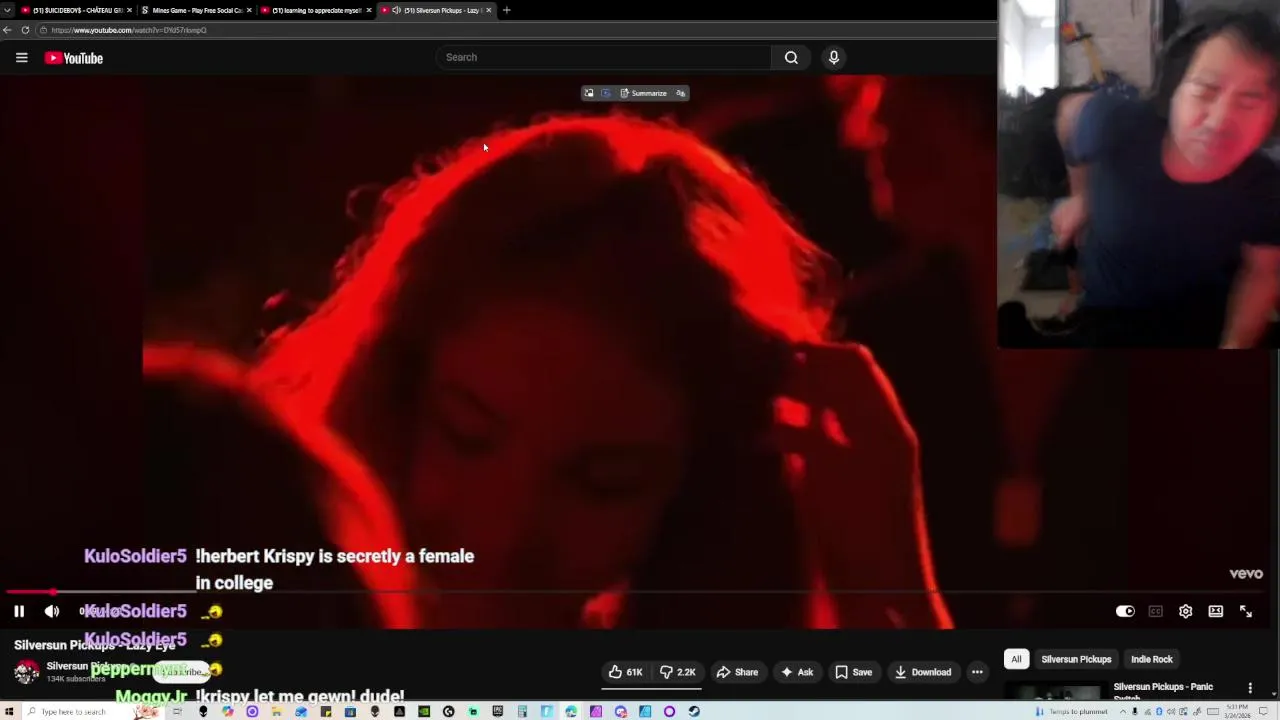Share the video
The height and width of the screenshot is (720, 1280).
tap(738, 672)
